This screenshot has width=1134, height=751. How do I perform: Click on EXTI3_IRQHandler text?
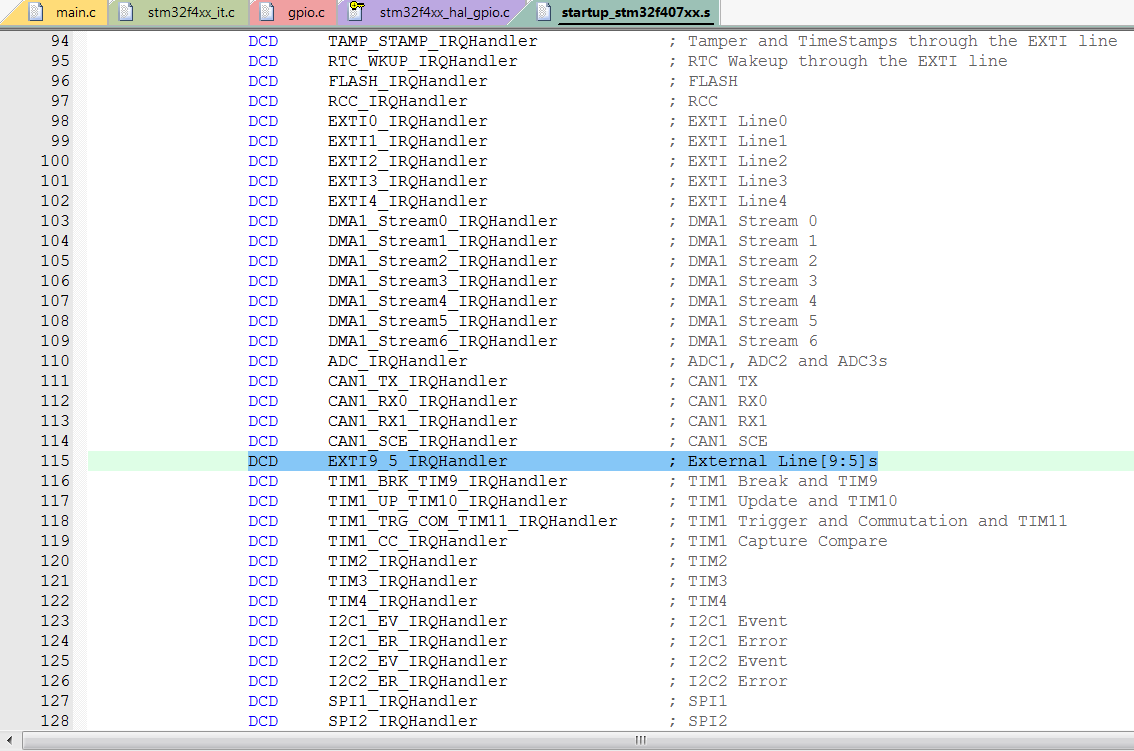click(x=407, y=181)
